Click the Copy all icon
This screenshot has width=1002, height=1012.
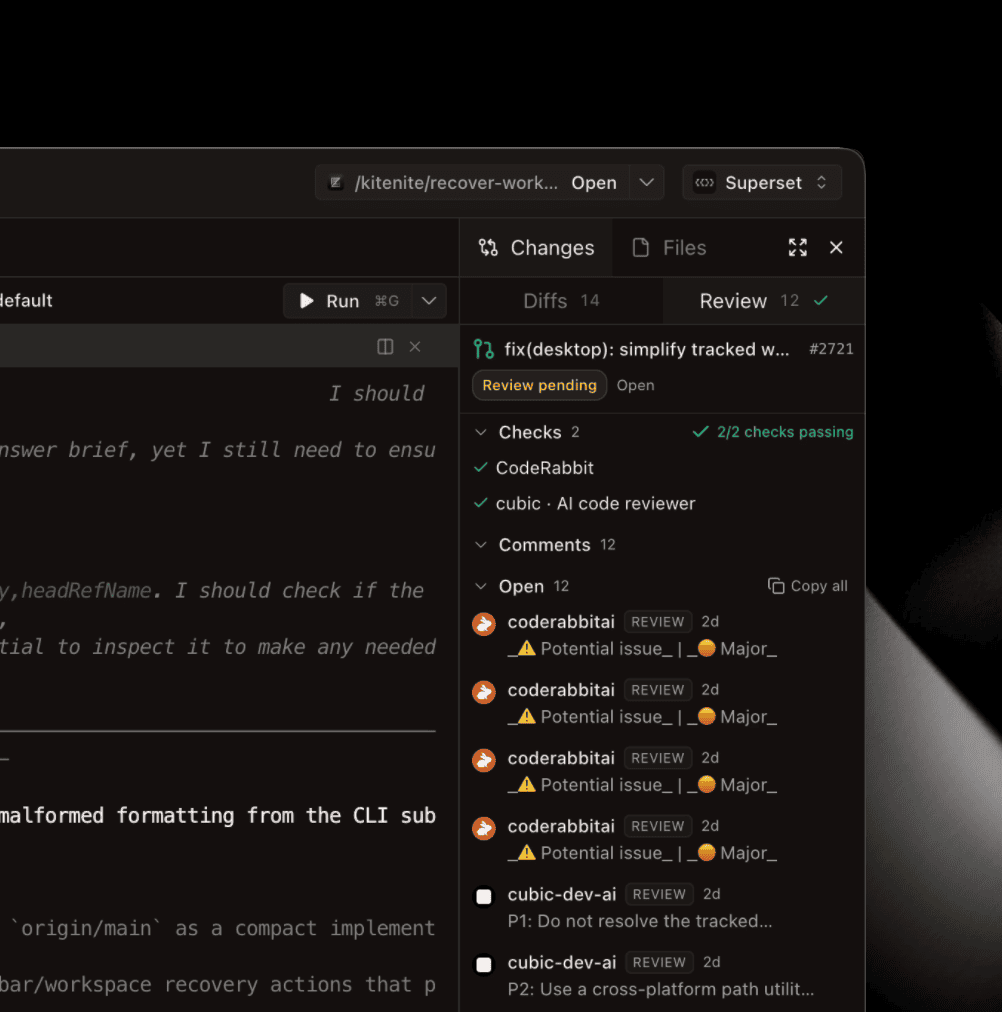tap(775, 586)
